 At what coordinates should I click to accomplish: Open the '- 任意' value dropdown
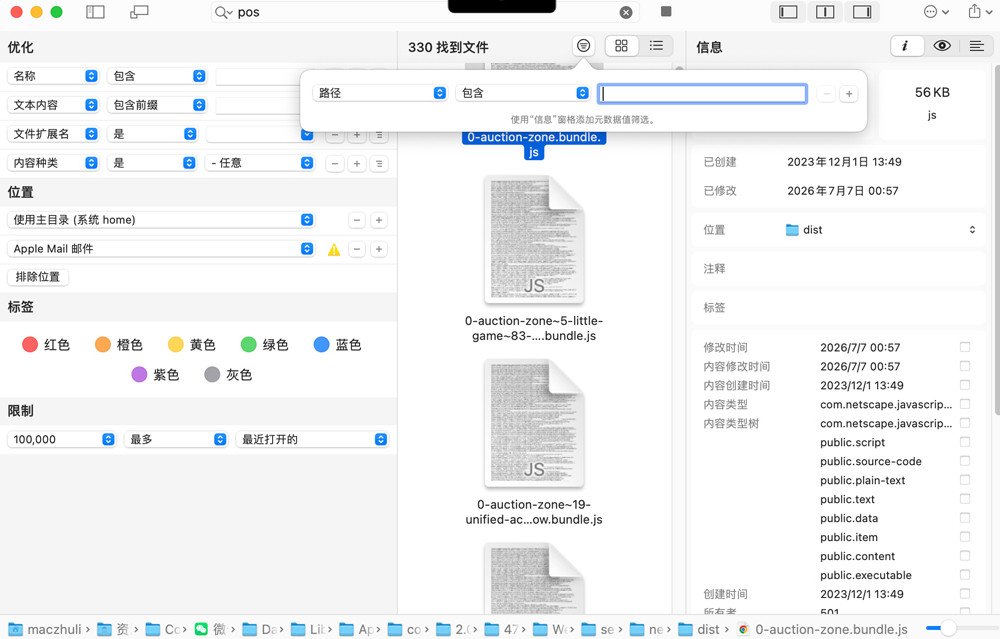260,163
